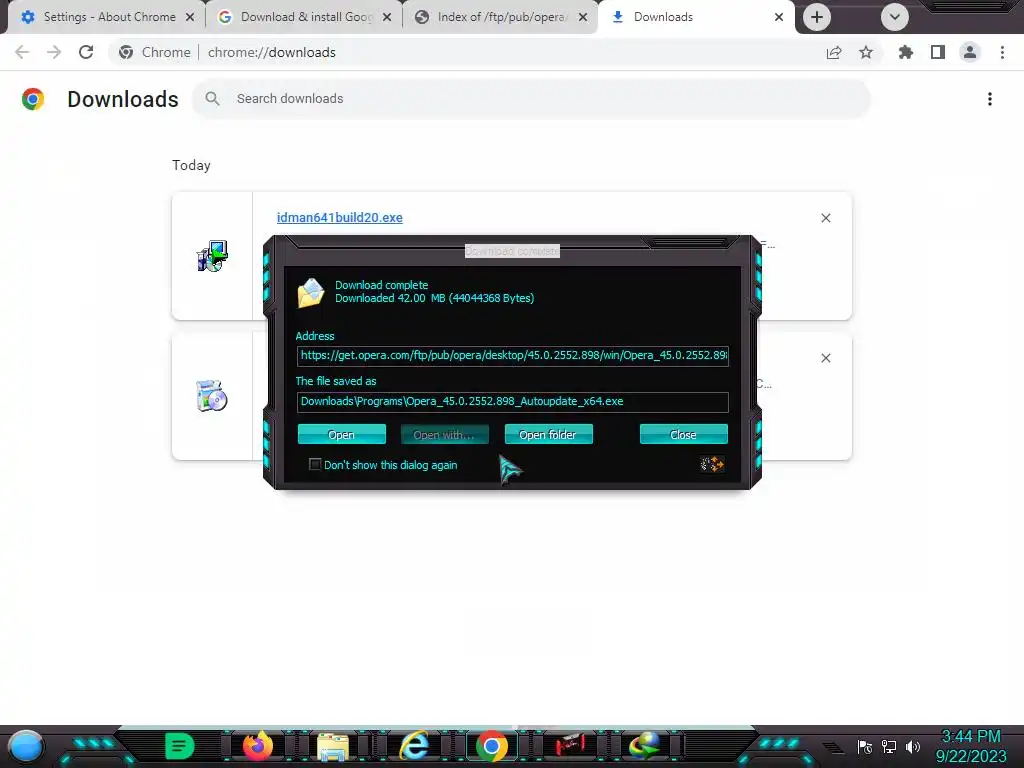Open Downloads page more actions menu
Screen dimensions: 1024x768
989,99
